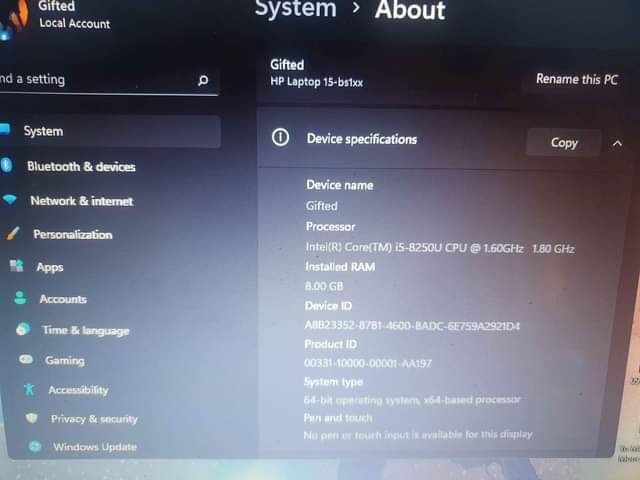Click the Time & language globe icon
The width and height of the screenshot is (640, 480).
click(x=23, y=329)
